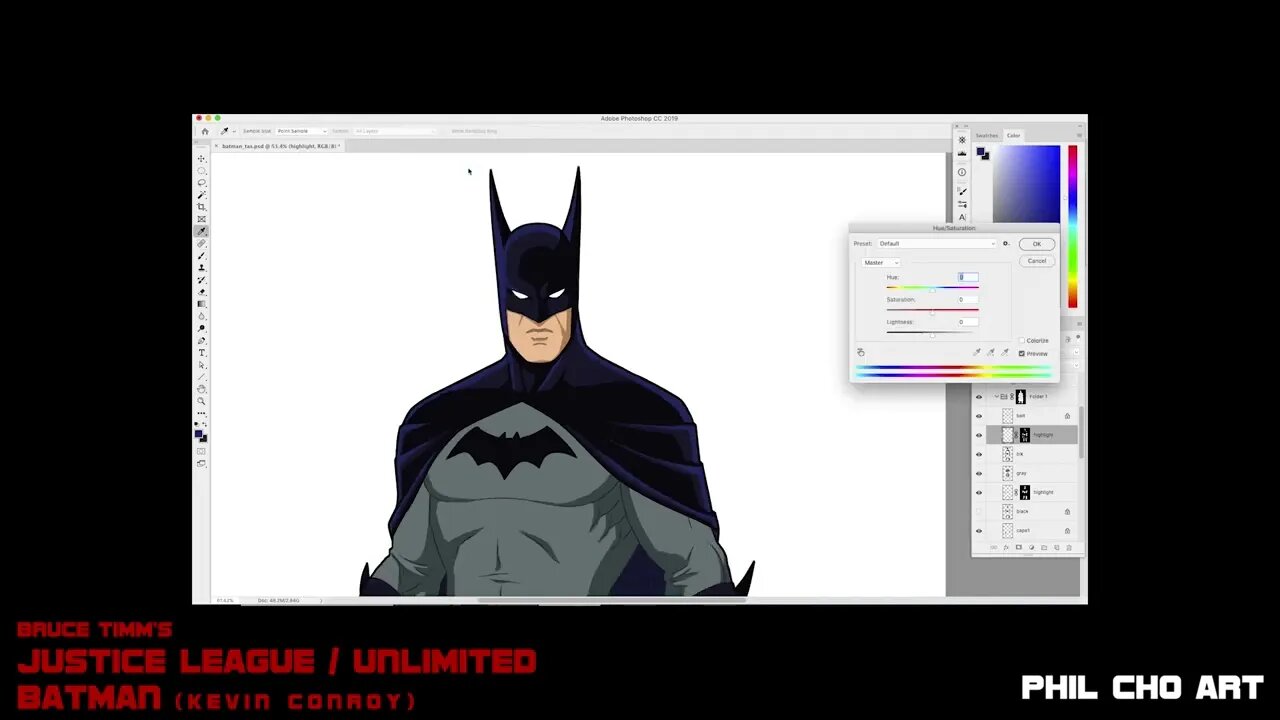
Task: Show the hidden black layer
Action: pyautogui.click(x=979, y=511)
